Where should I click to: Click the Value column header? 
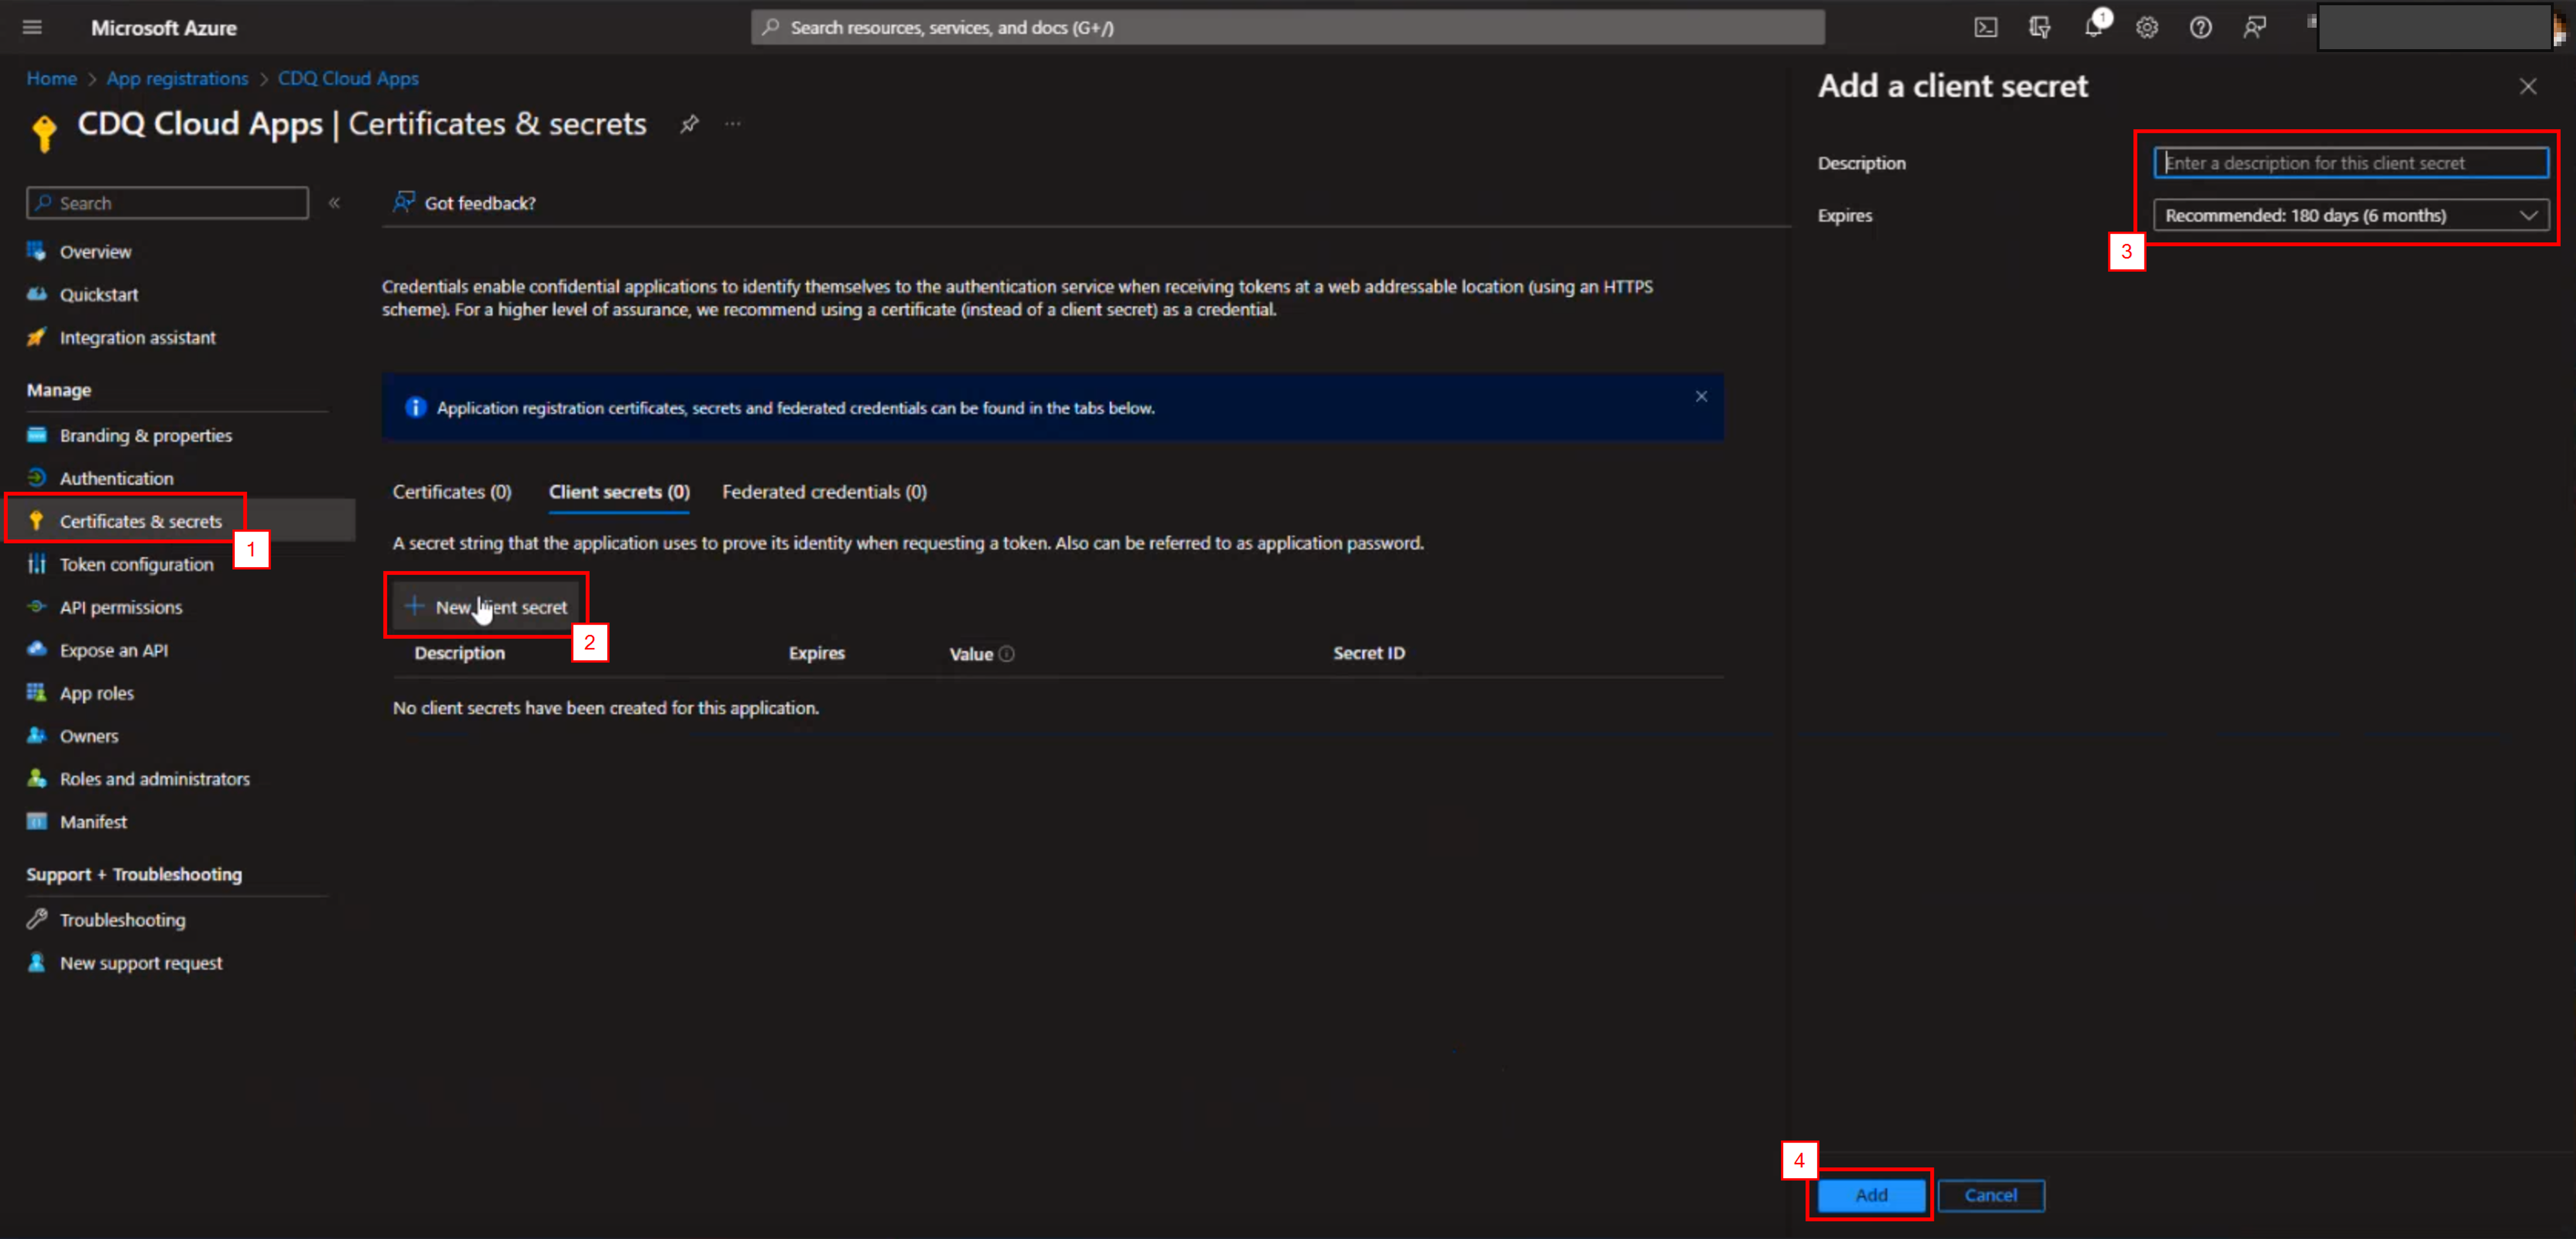point(970,654)
